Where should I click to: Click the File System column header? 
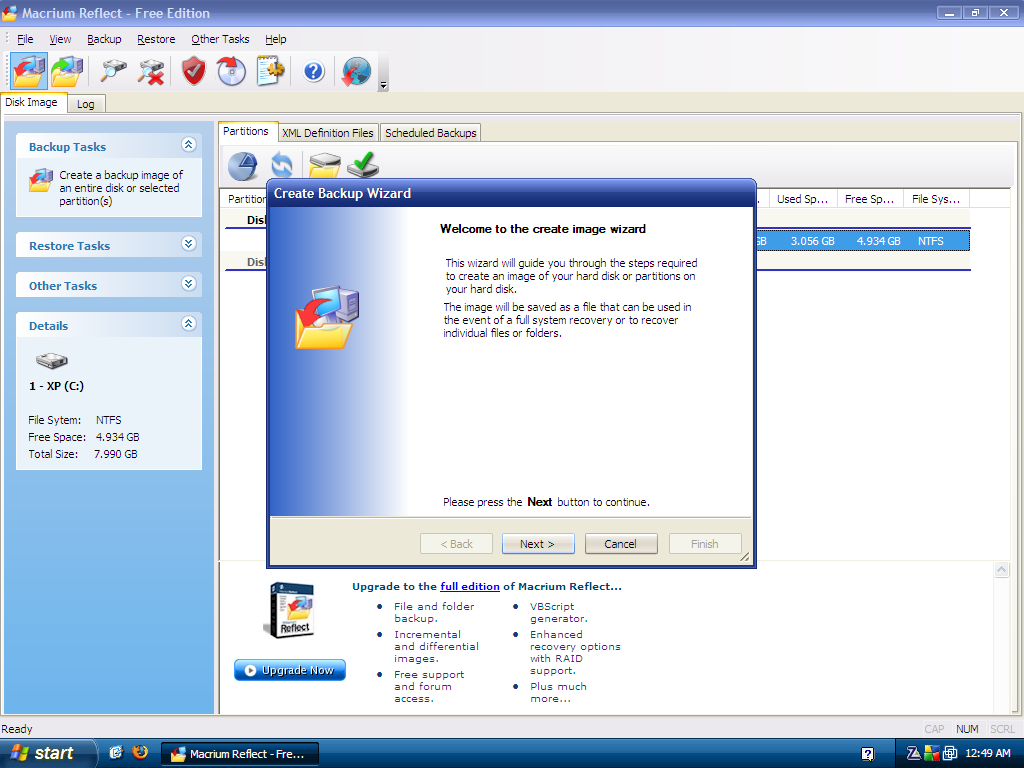936,199
